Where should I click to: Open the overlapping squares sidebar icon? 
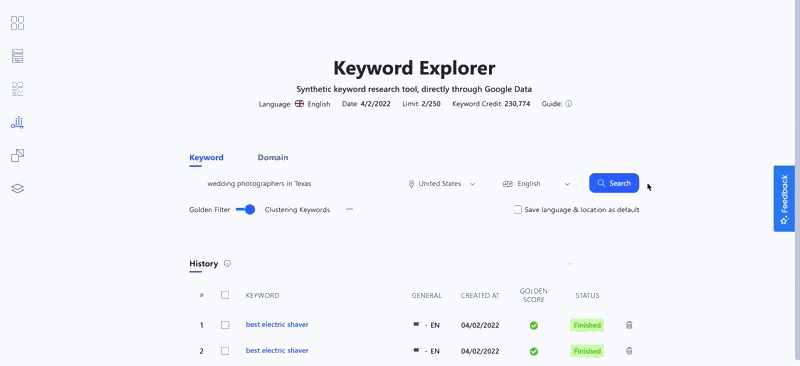click(17, 155)
